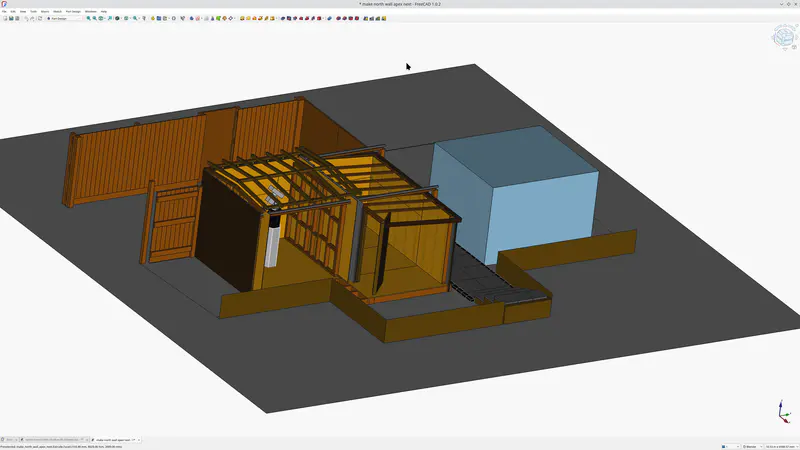This screenshot has width=800, height=450.
Task: Select the Polar pattern tool
Action: 378,18
